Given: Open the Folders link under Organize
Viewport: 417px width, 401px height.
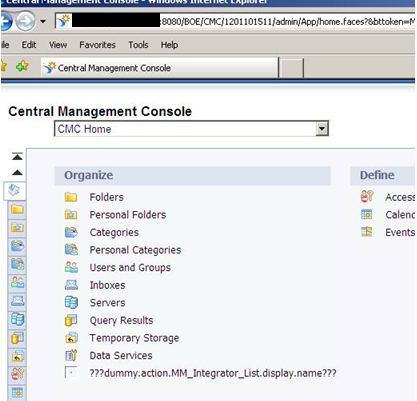Looking at the screenshot, I should [106, 197].
